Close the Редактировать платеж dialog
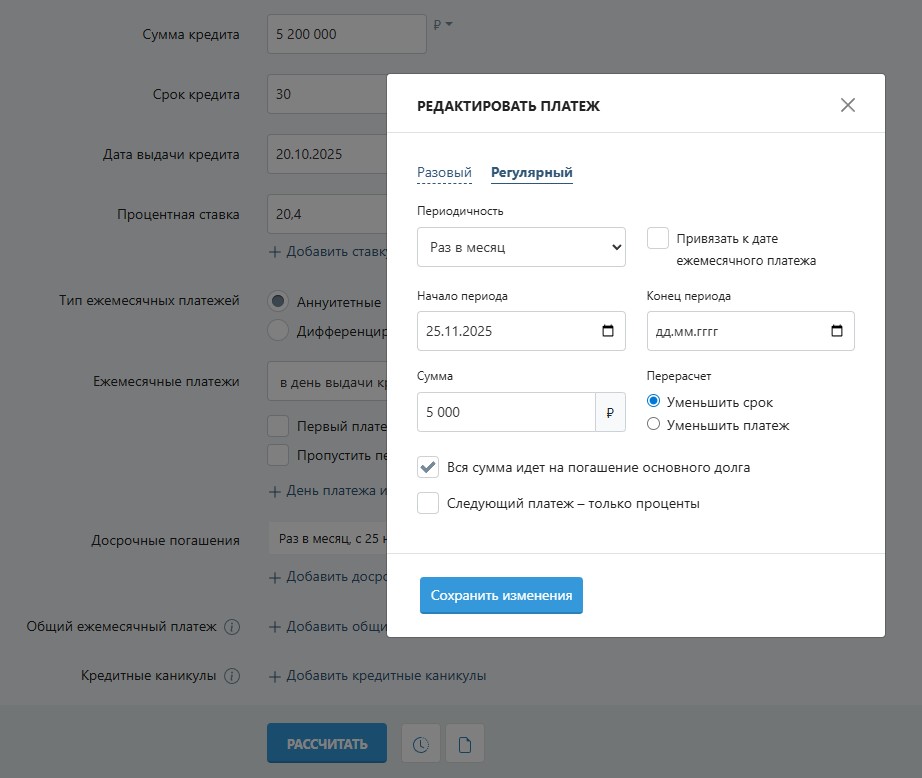Screen dimensions: 922x778 tap(848, 104)
